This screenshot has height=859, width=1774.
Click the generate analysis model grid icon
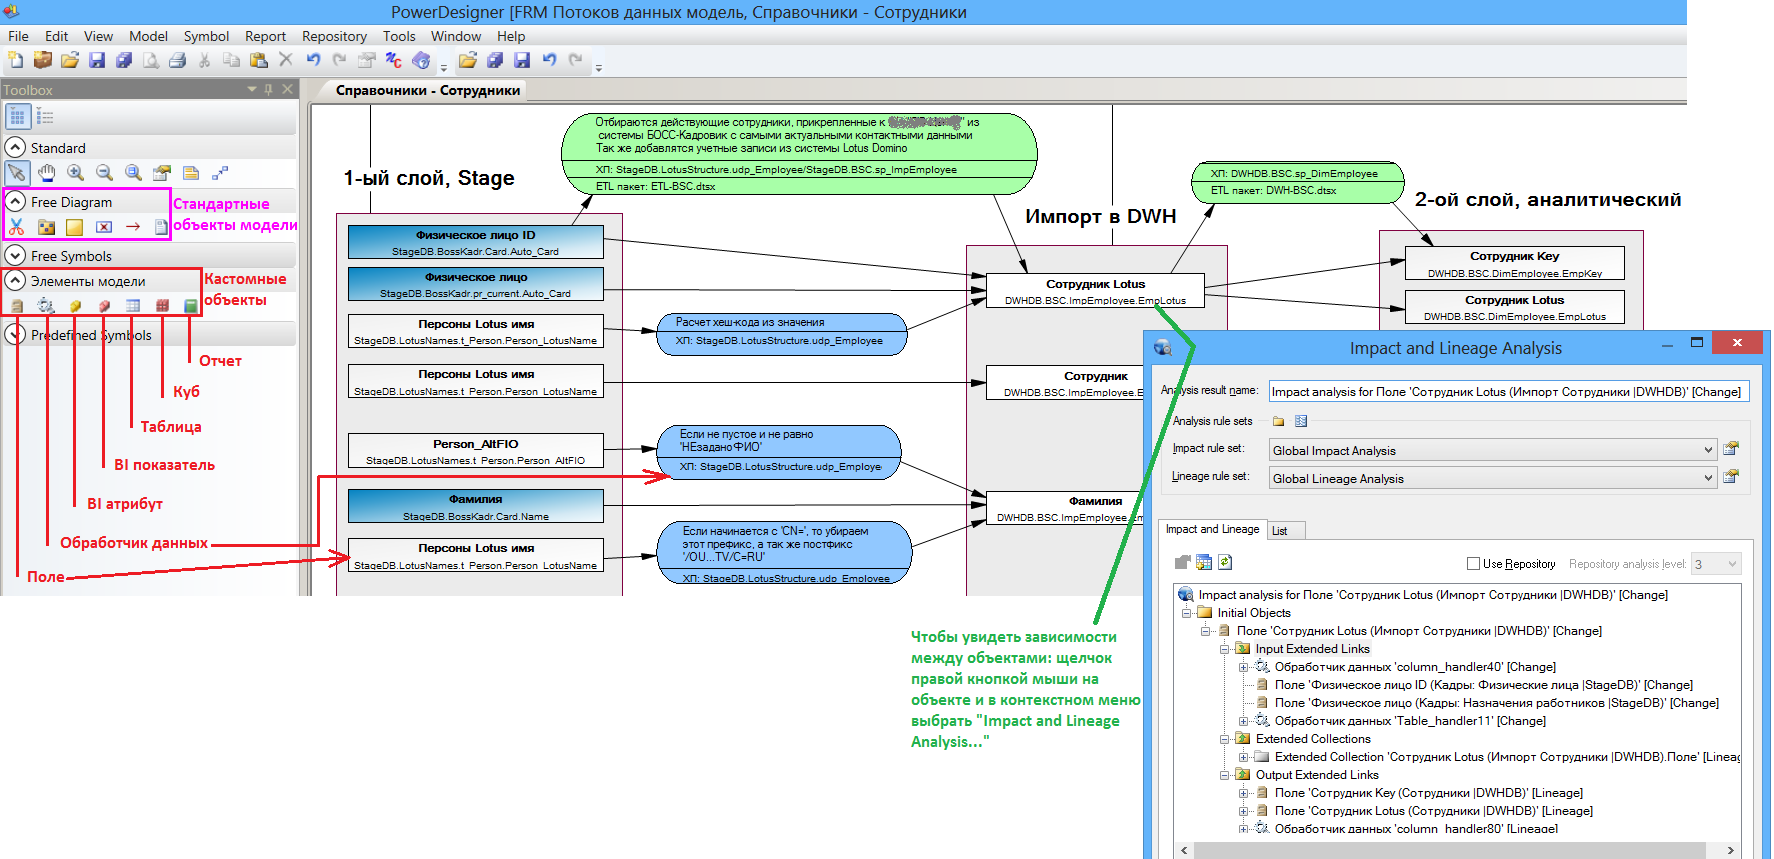[1204, 562]
